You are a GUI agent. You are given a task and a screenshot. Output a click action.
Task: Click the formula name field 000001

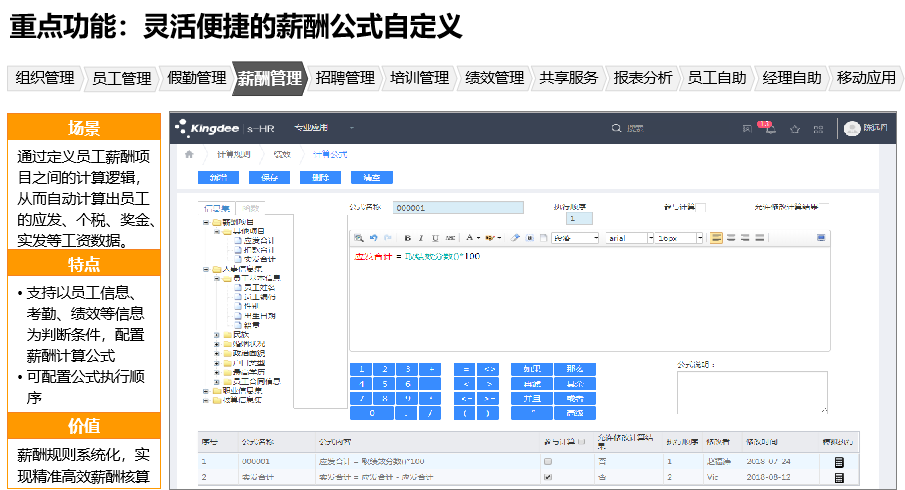point(458,208)
